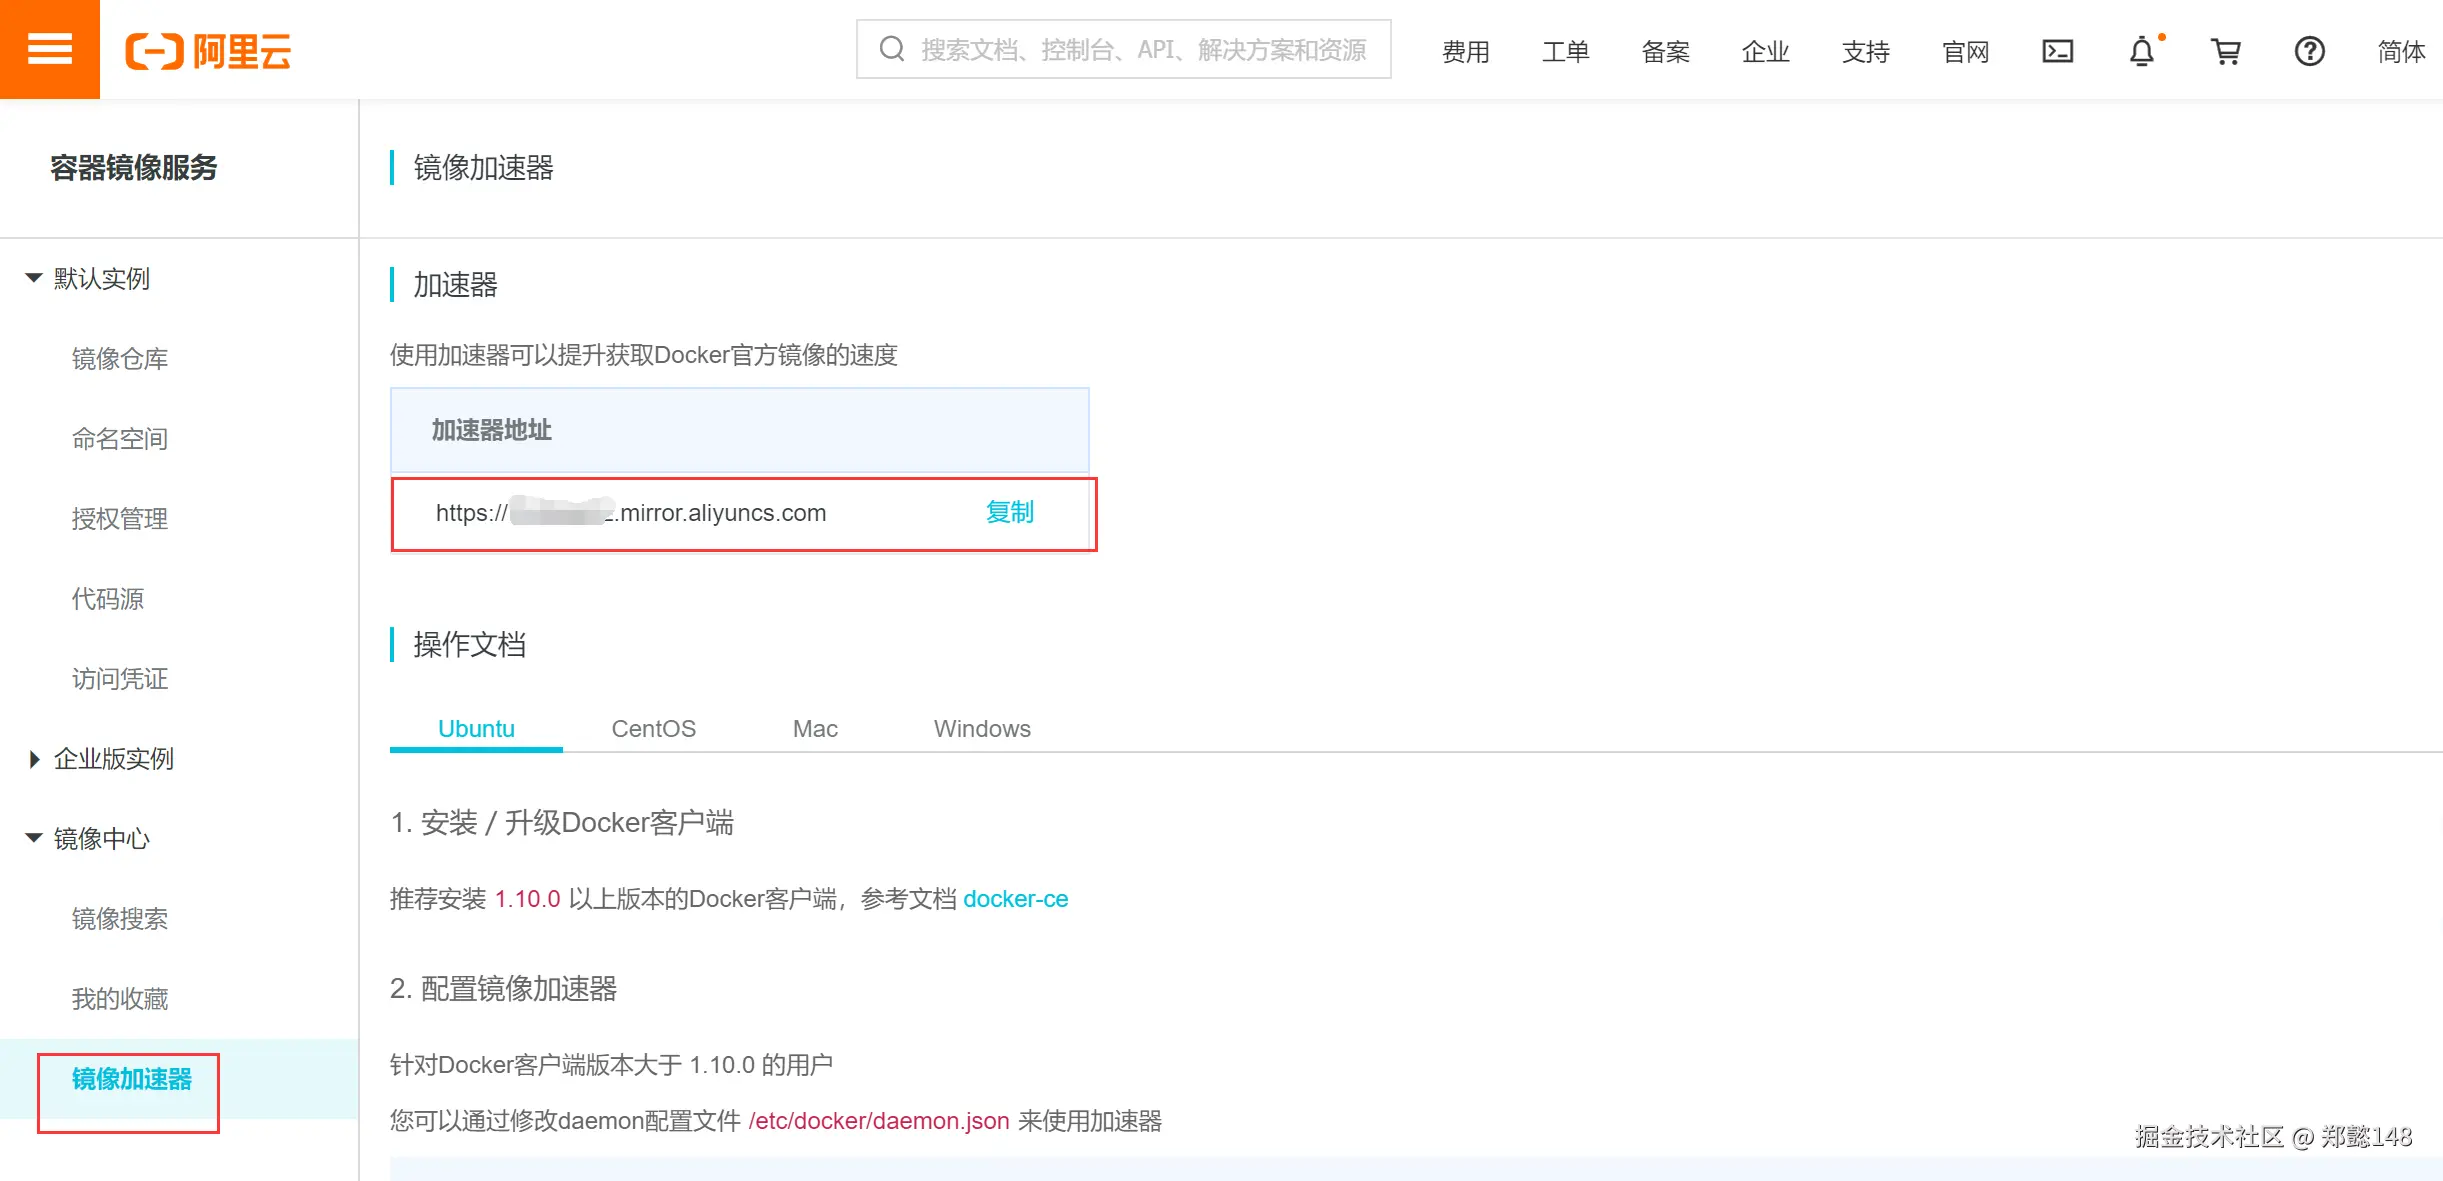The image size is (2443, 1181).
Task: Open 授权管理 in the sidebar
Action: click(x=120, y=519)
